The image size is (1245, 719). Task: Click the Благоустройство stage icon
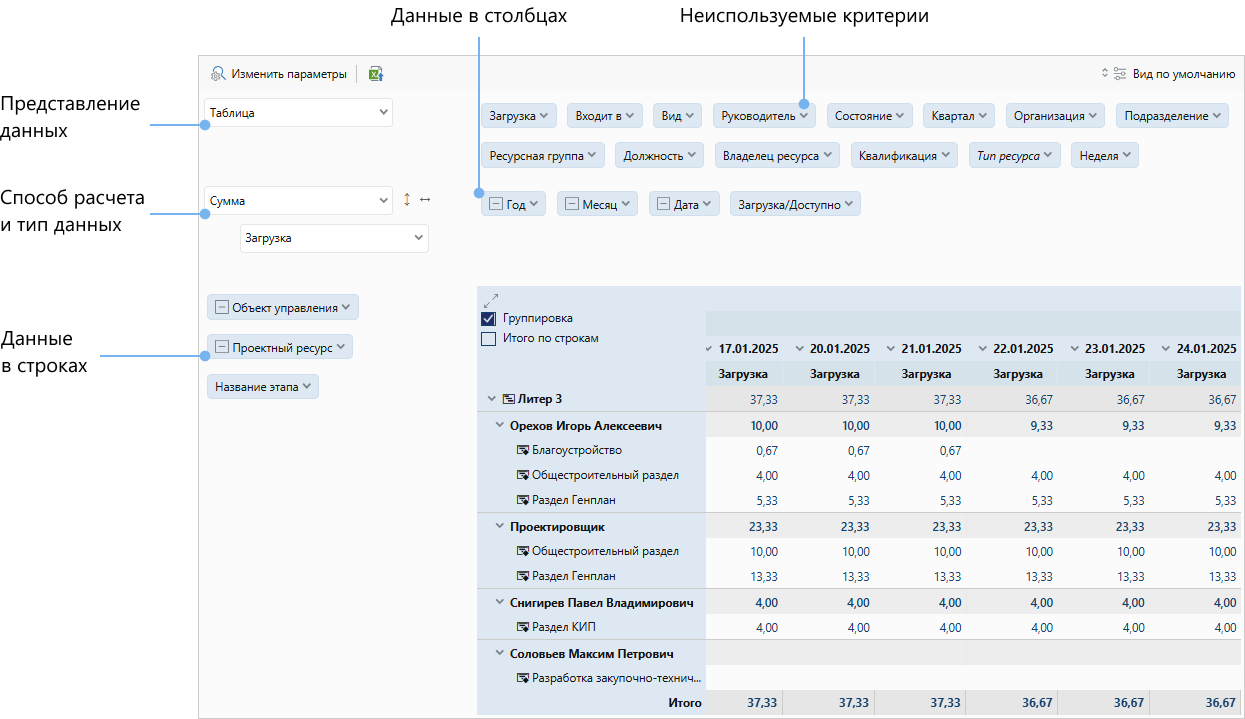point(522,450)
